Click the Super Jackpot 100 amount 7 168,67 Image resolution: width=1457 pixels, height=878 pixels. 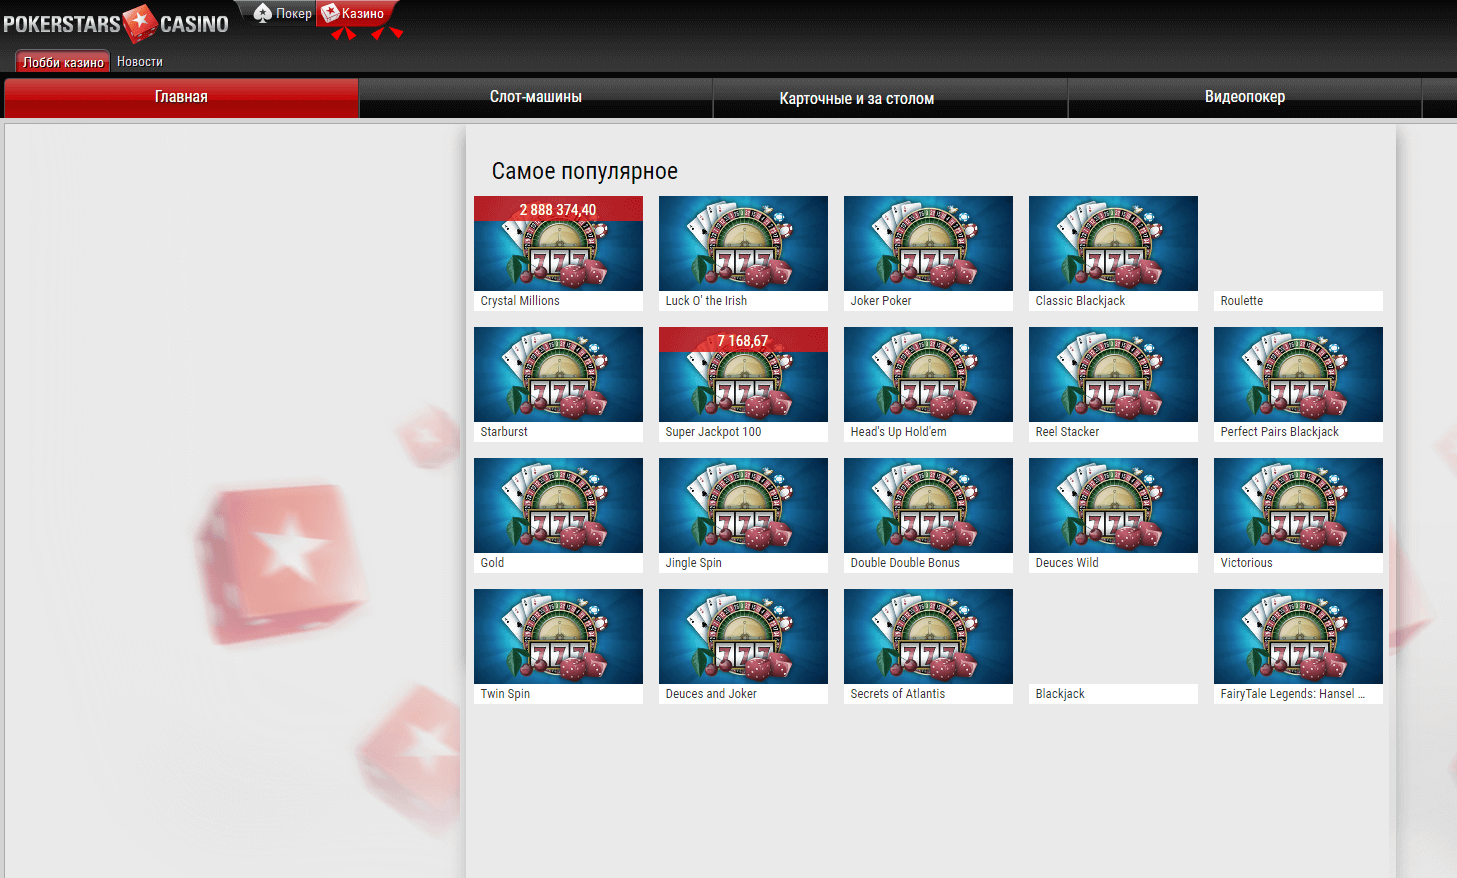tap(743, 341)
